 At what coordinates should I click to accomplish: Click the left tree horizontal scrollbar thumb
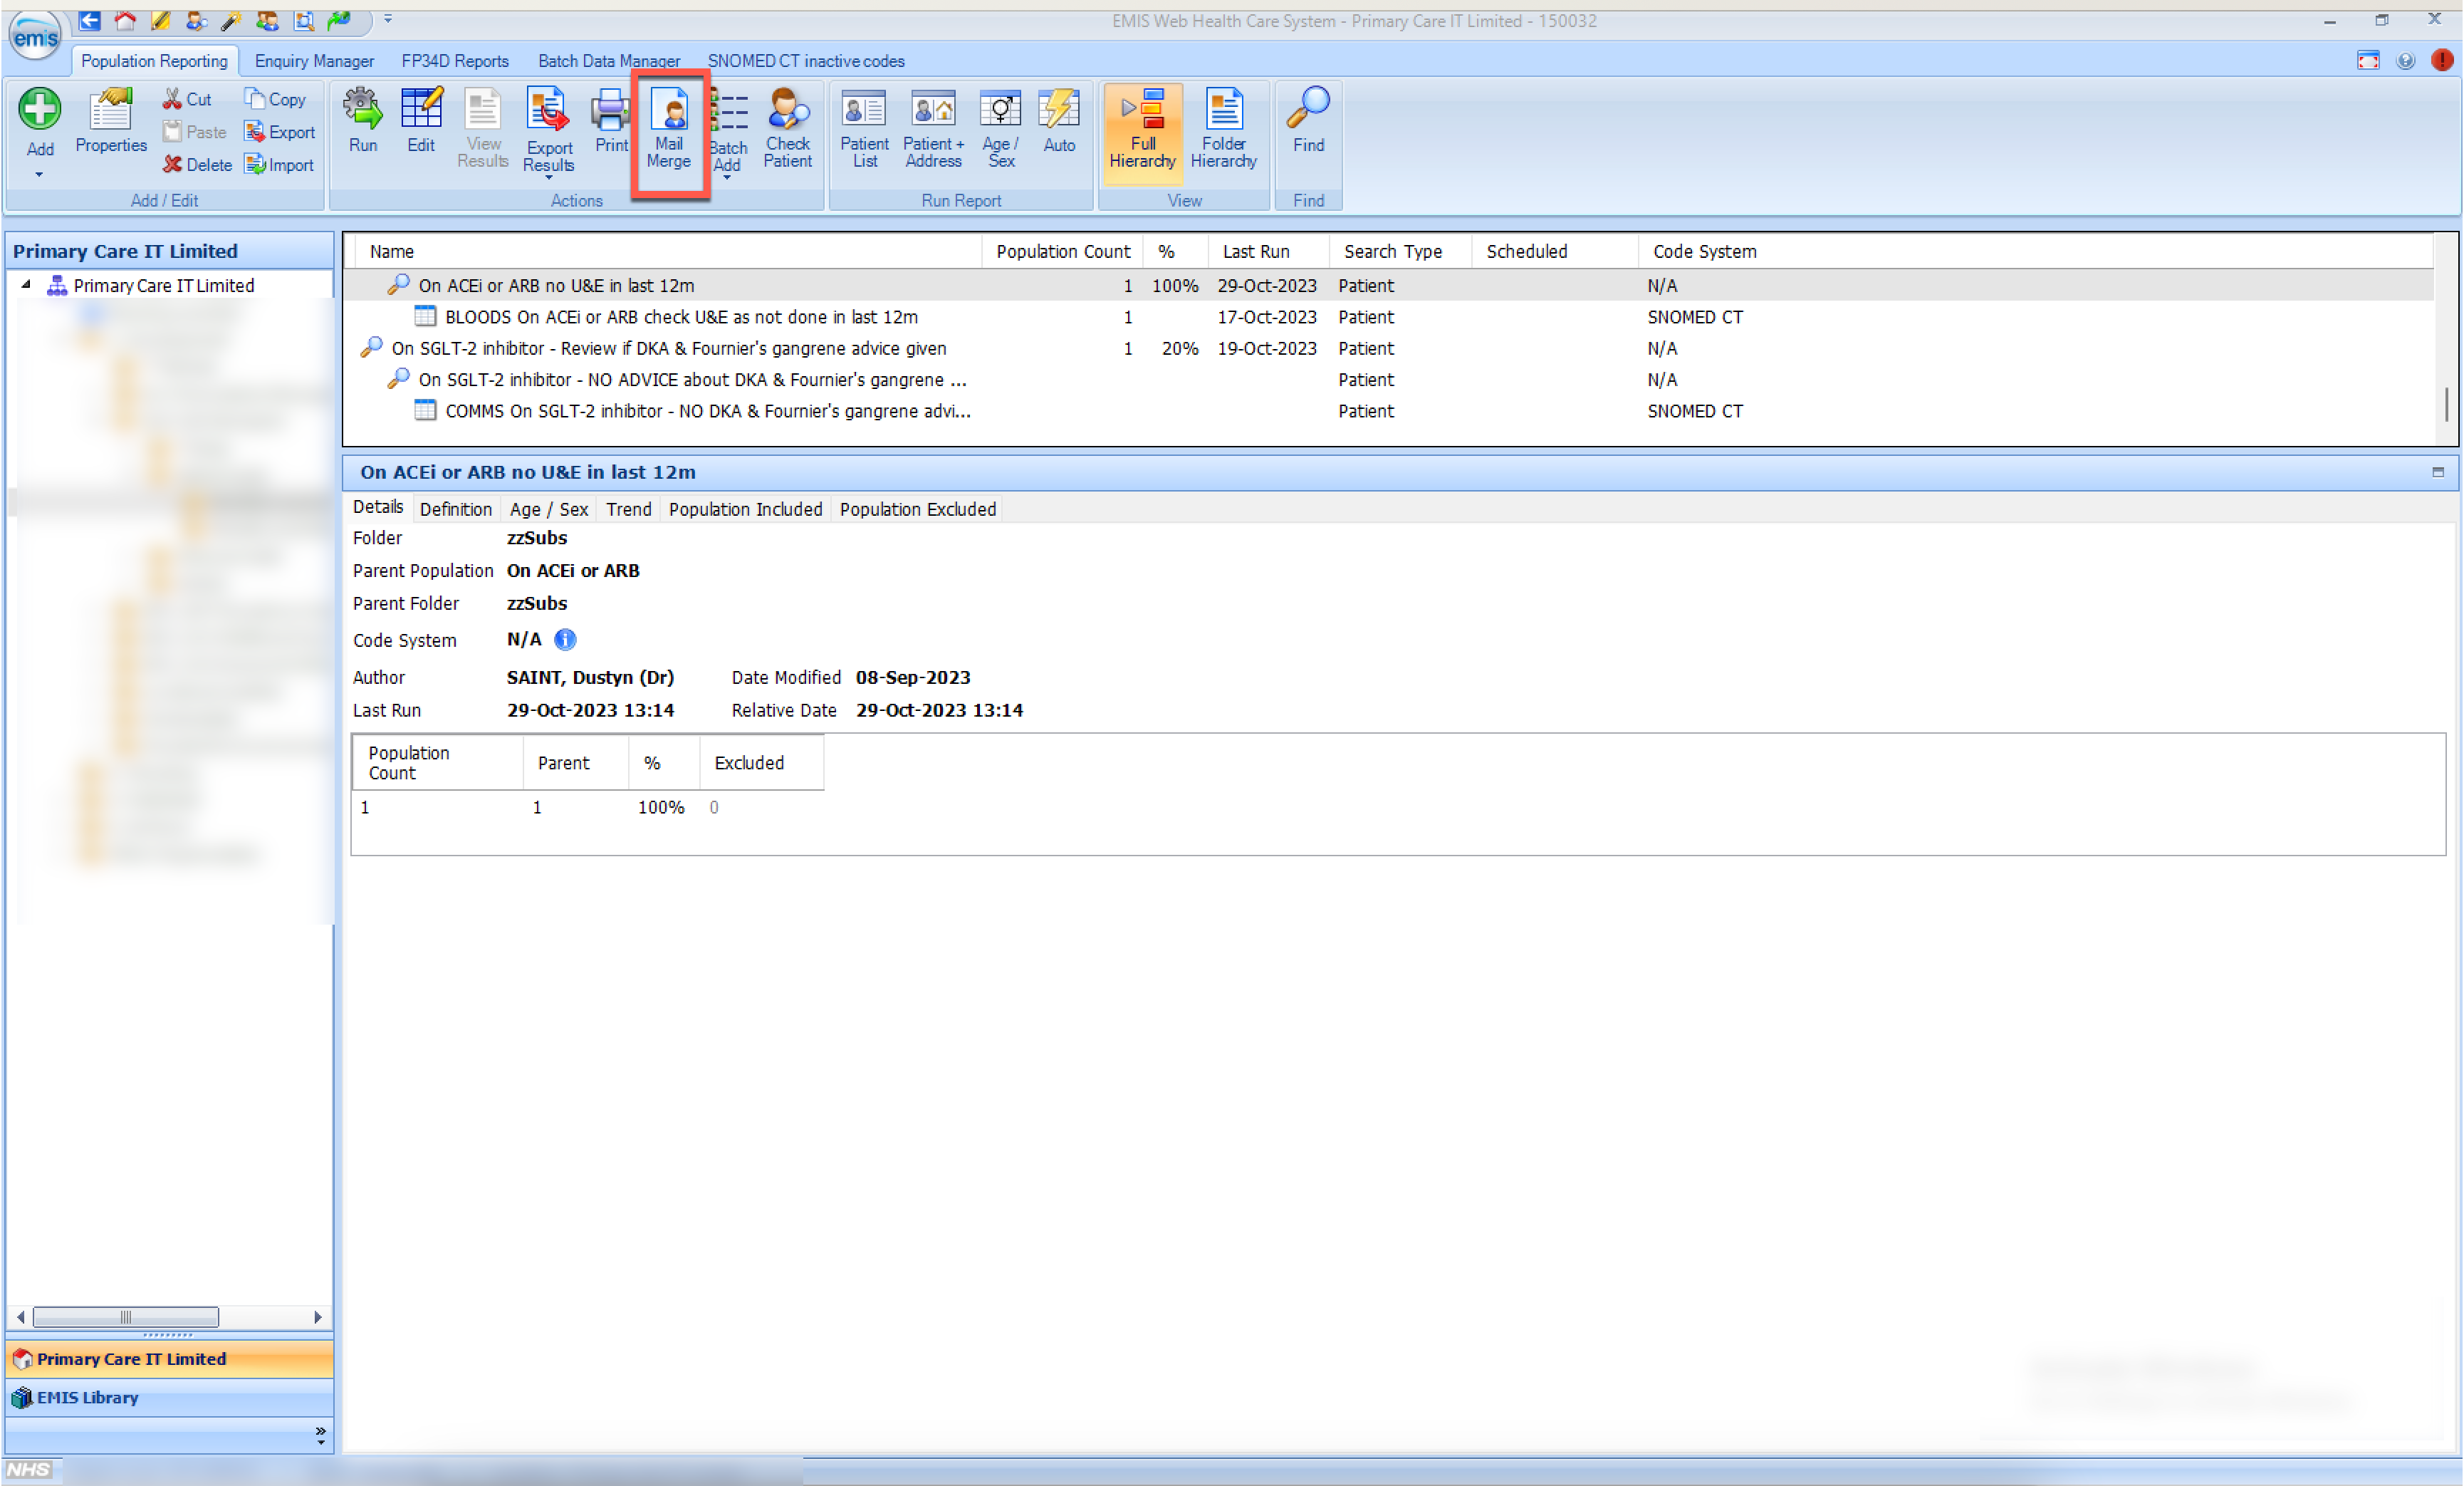pos(126,1317)
